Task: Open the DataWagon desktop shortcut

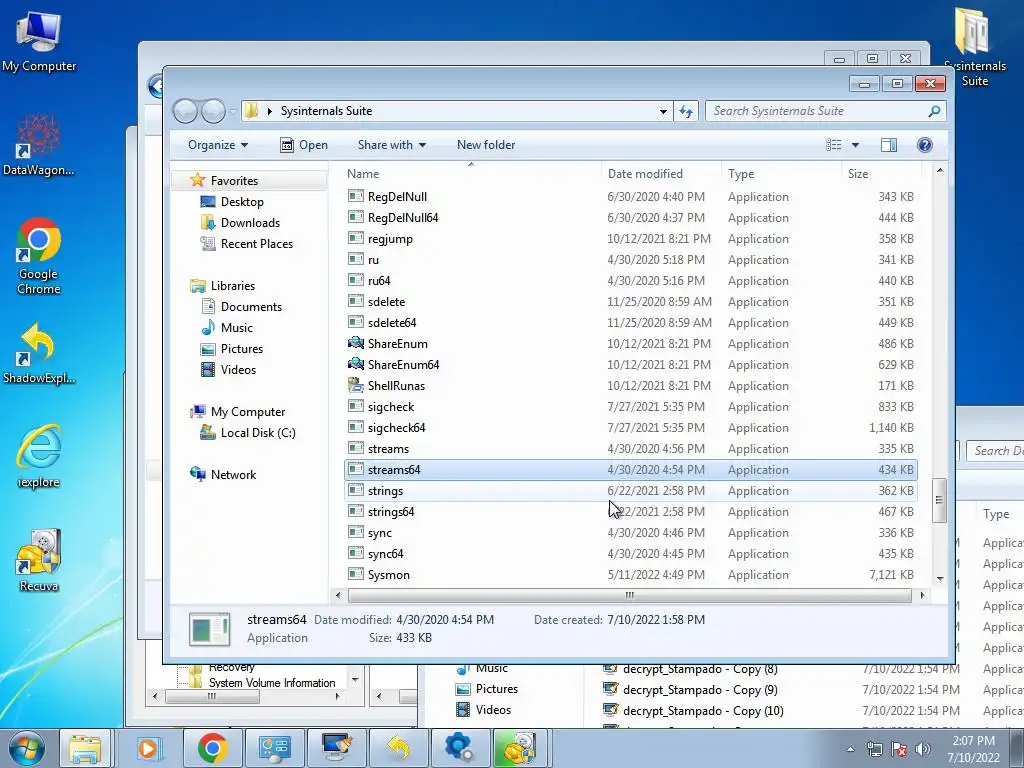Action: [39, 146]
